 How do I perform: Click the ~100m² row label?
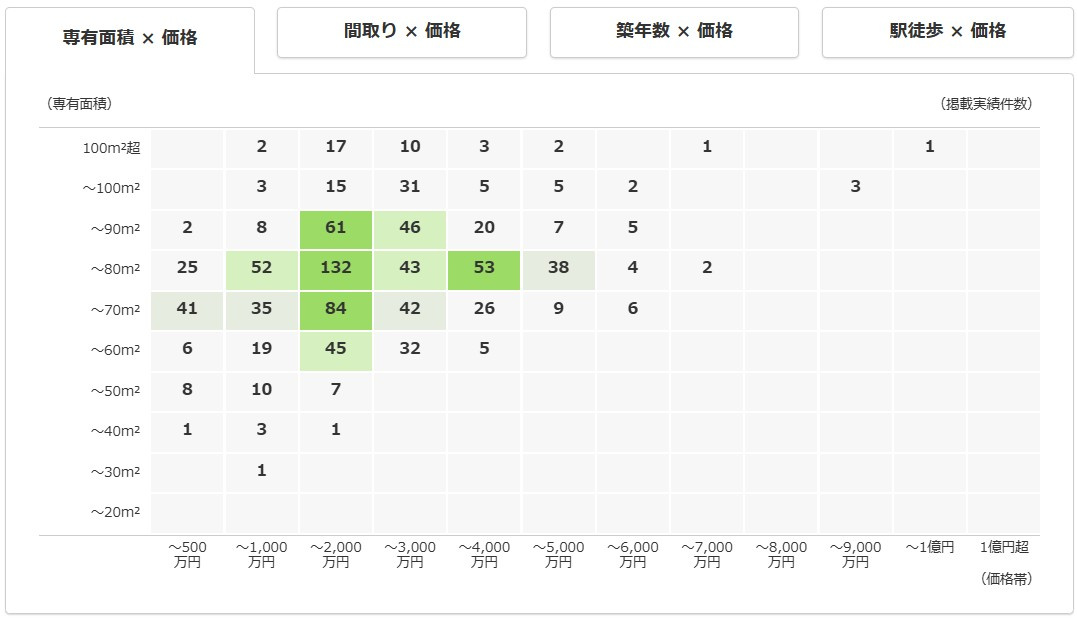click(x=111, y=188)
